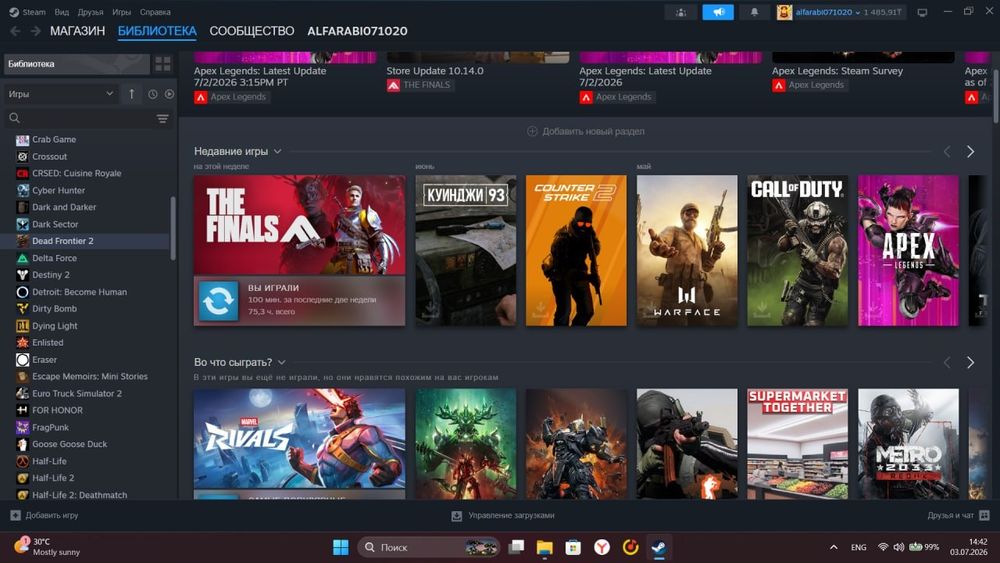1000x563 pixels.
Task: Open Marvel Rivals card
Action: [299, 444]
